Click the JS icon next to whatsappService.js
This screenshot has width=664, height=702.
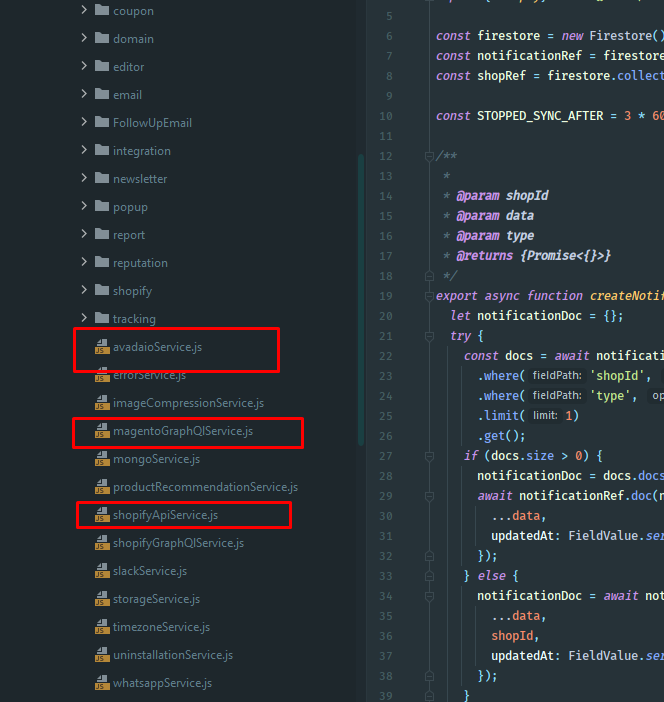[x=102, y=683]
